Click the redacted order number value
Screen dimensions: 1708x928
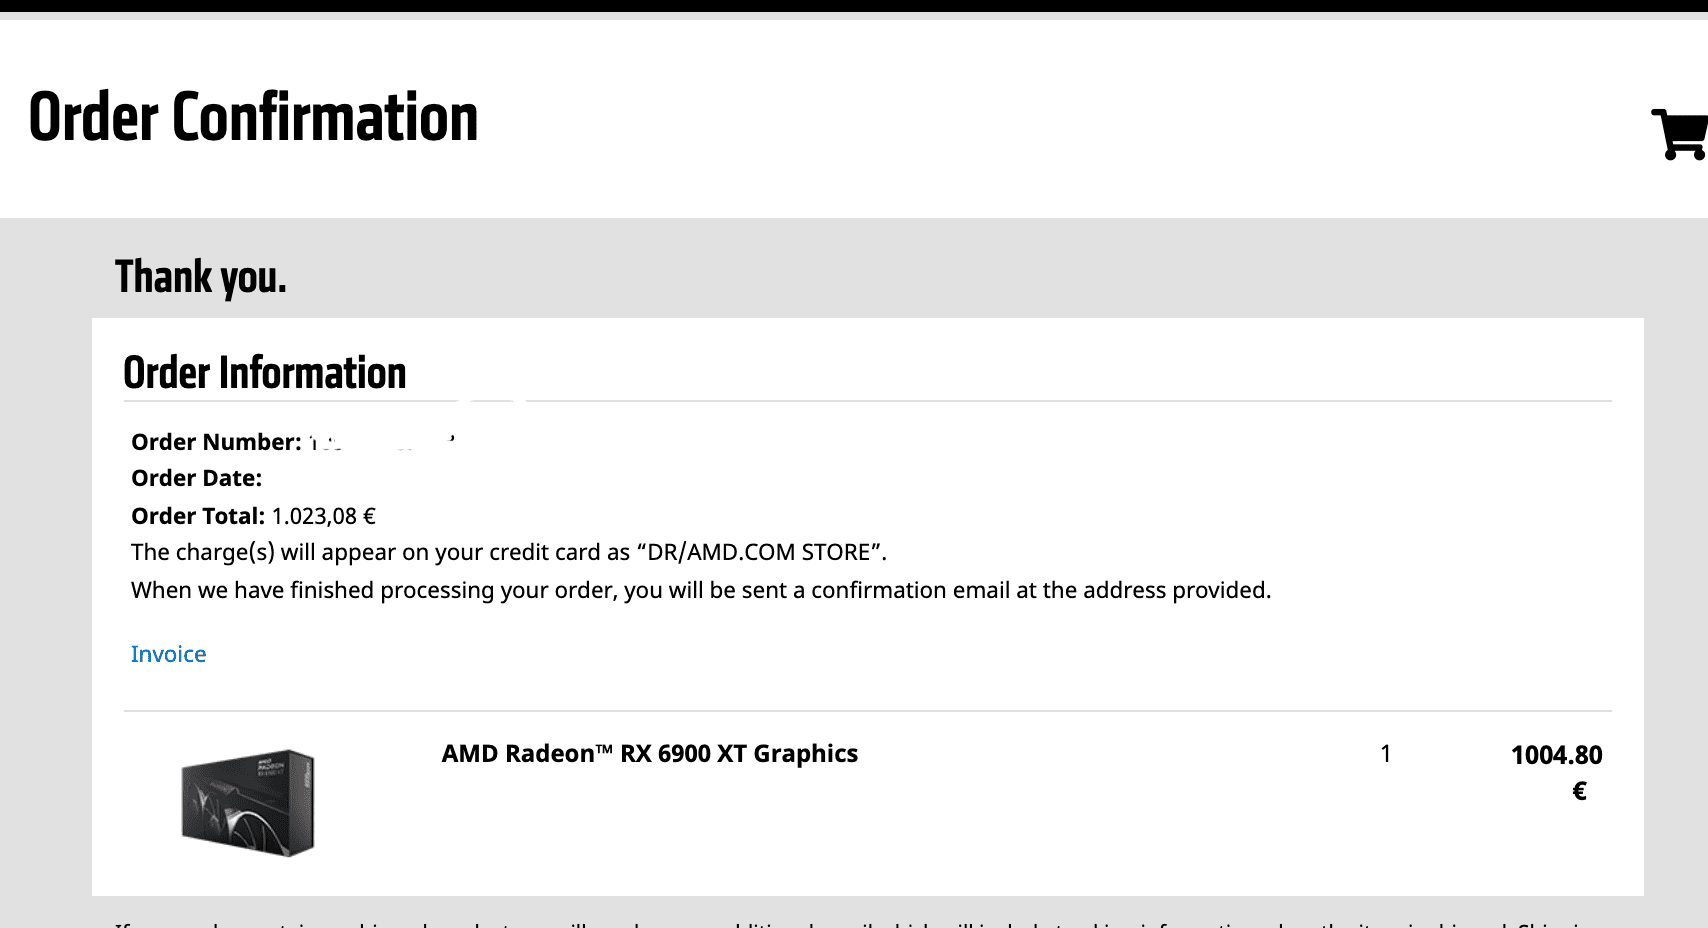[380, 442]
